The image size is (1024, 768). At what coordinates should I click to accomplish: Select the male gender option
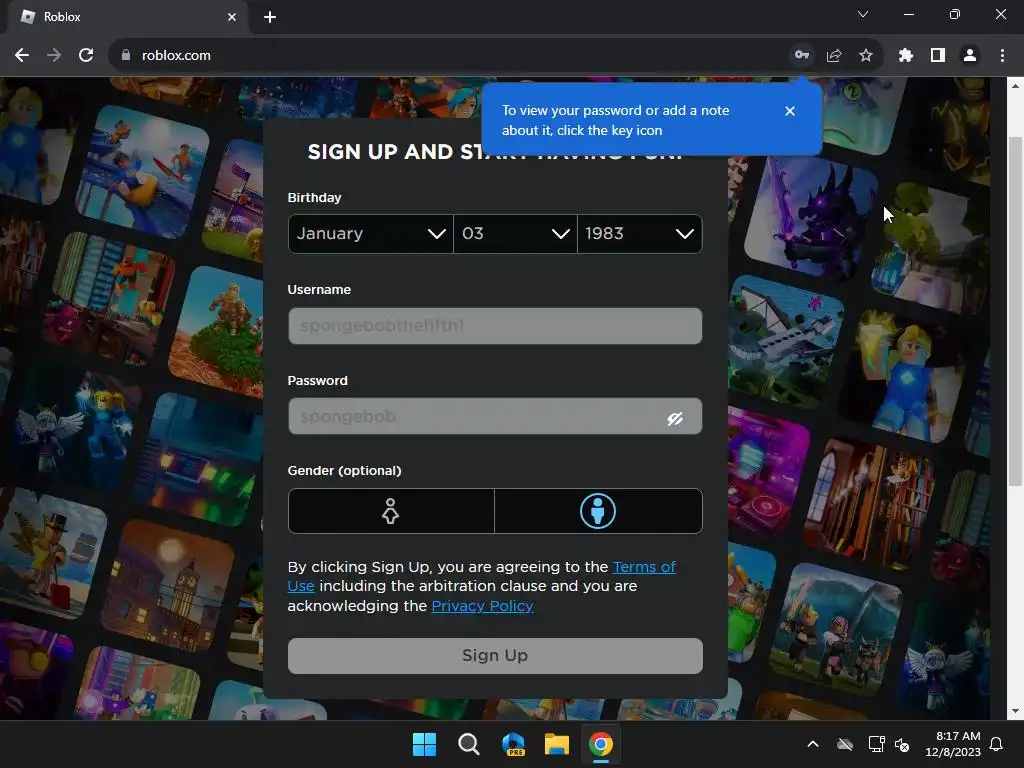(x=598, y=511)
